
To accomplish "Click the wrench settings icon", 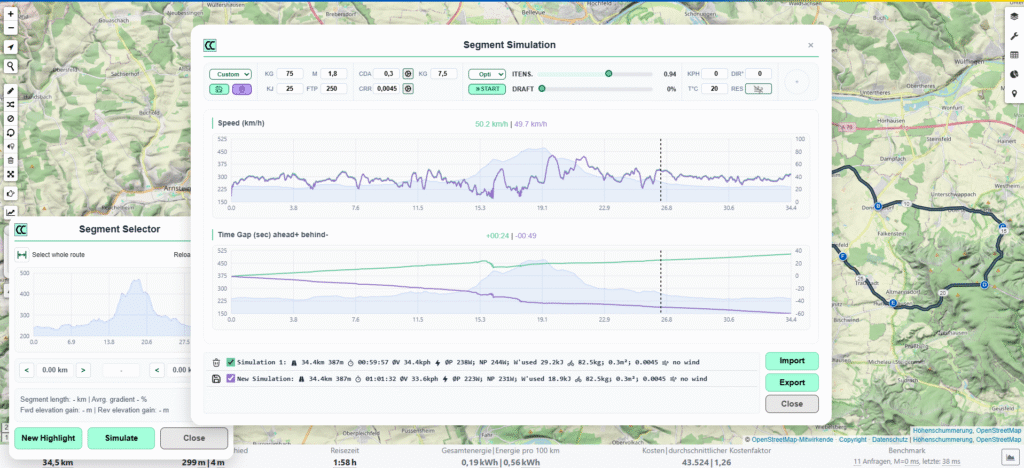I will pyautogui.click(x=1014, y=35).
